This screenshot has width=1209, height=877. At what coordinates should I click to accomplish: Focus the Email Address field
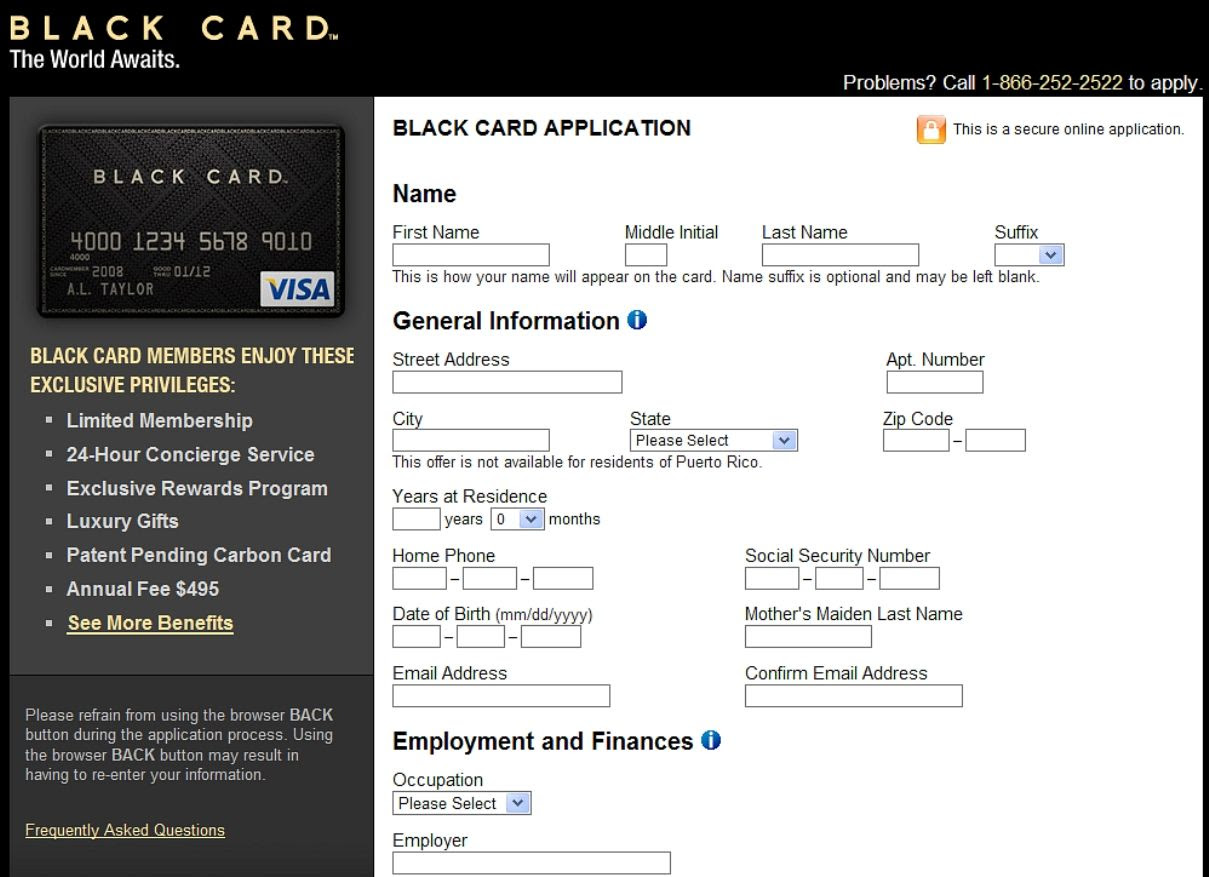pyautogui.click(x=501, y=696)
